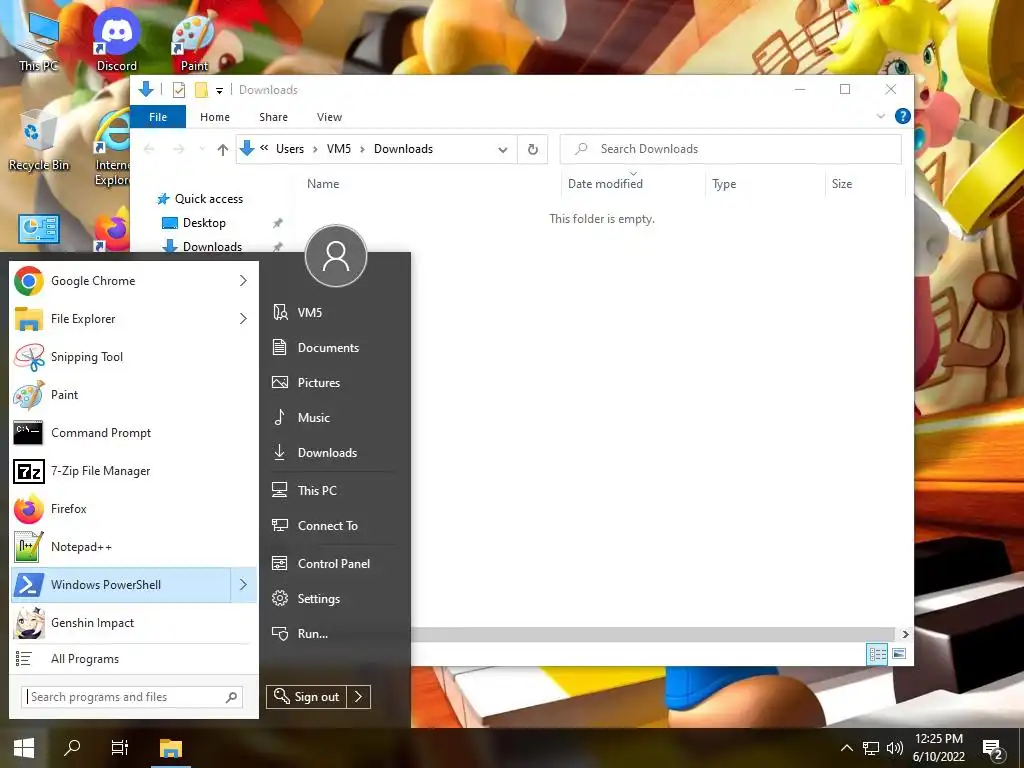Open the power options arrow beside Sign out

click(359, 697)
